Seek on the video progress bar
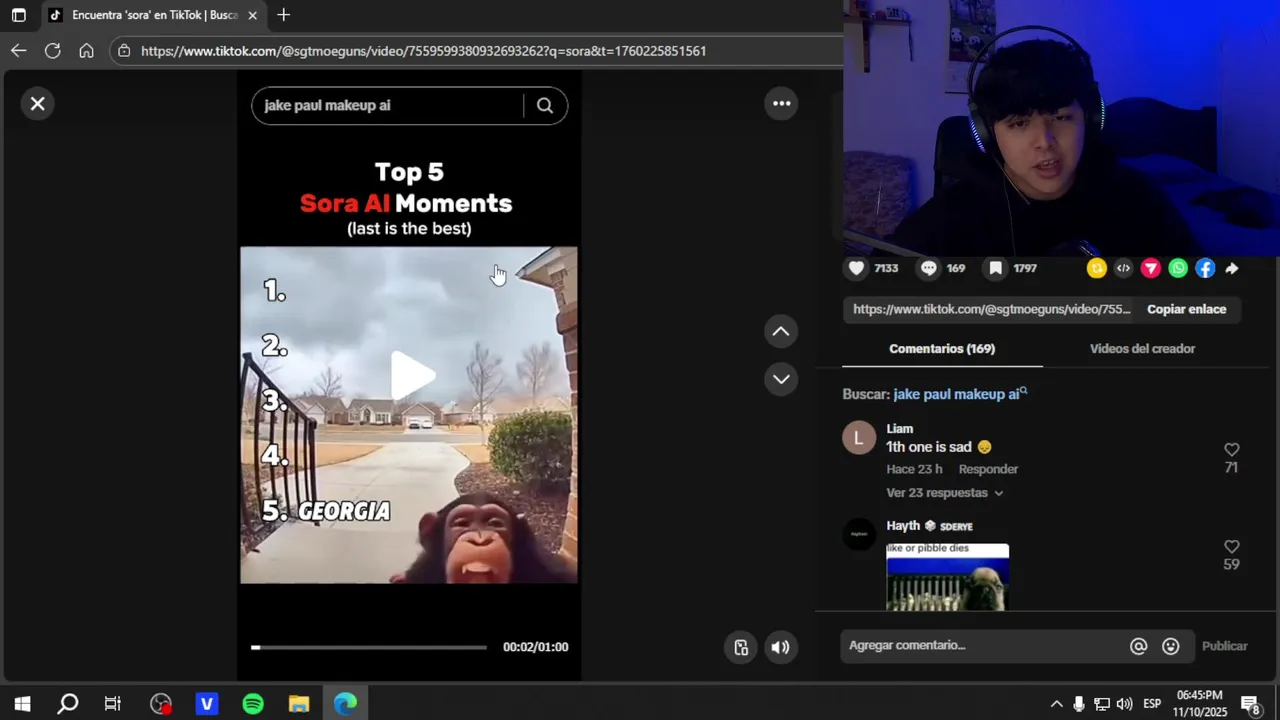This screenshot has width=1280, height=720. point(369,647)
